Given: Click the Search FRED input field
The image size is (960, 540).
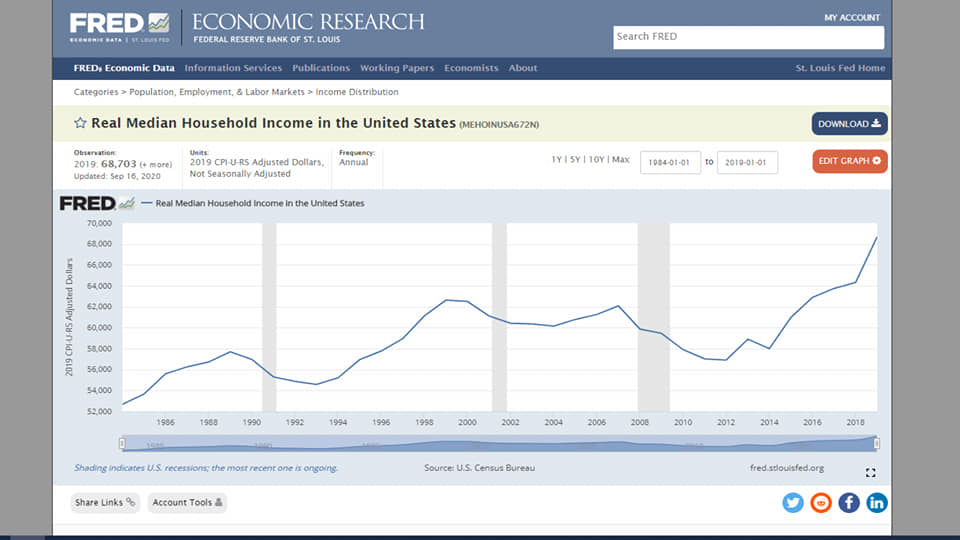Looking at the screenshot, I should click(748, 37).
